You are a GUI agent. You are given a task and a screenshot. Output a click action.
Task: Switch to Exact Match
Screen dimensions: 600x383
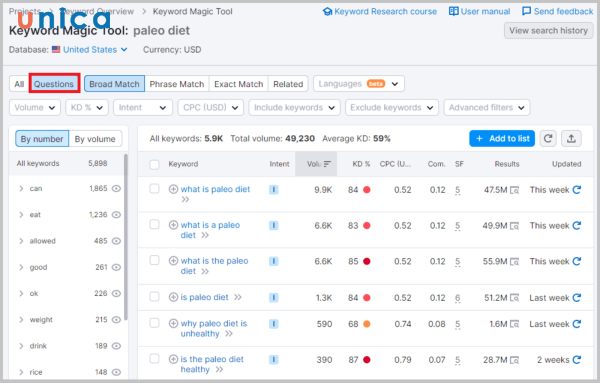tap(239, 84)
